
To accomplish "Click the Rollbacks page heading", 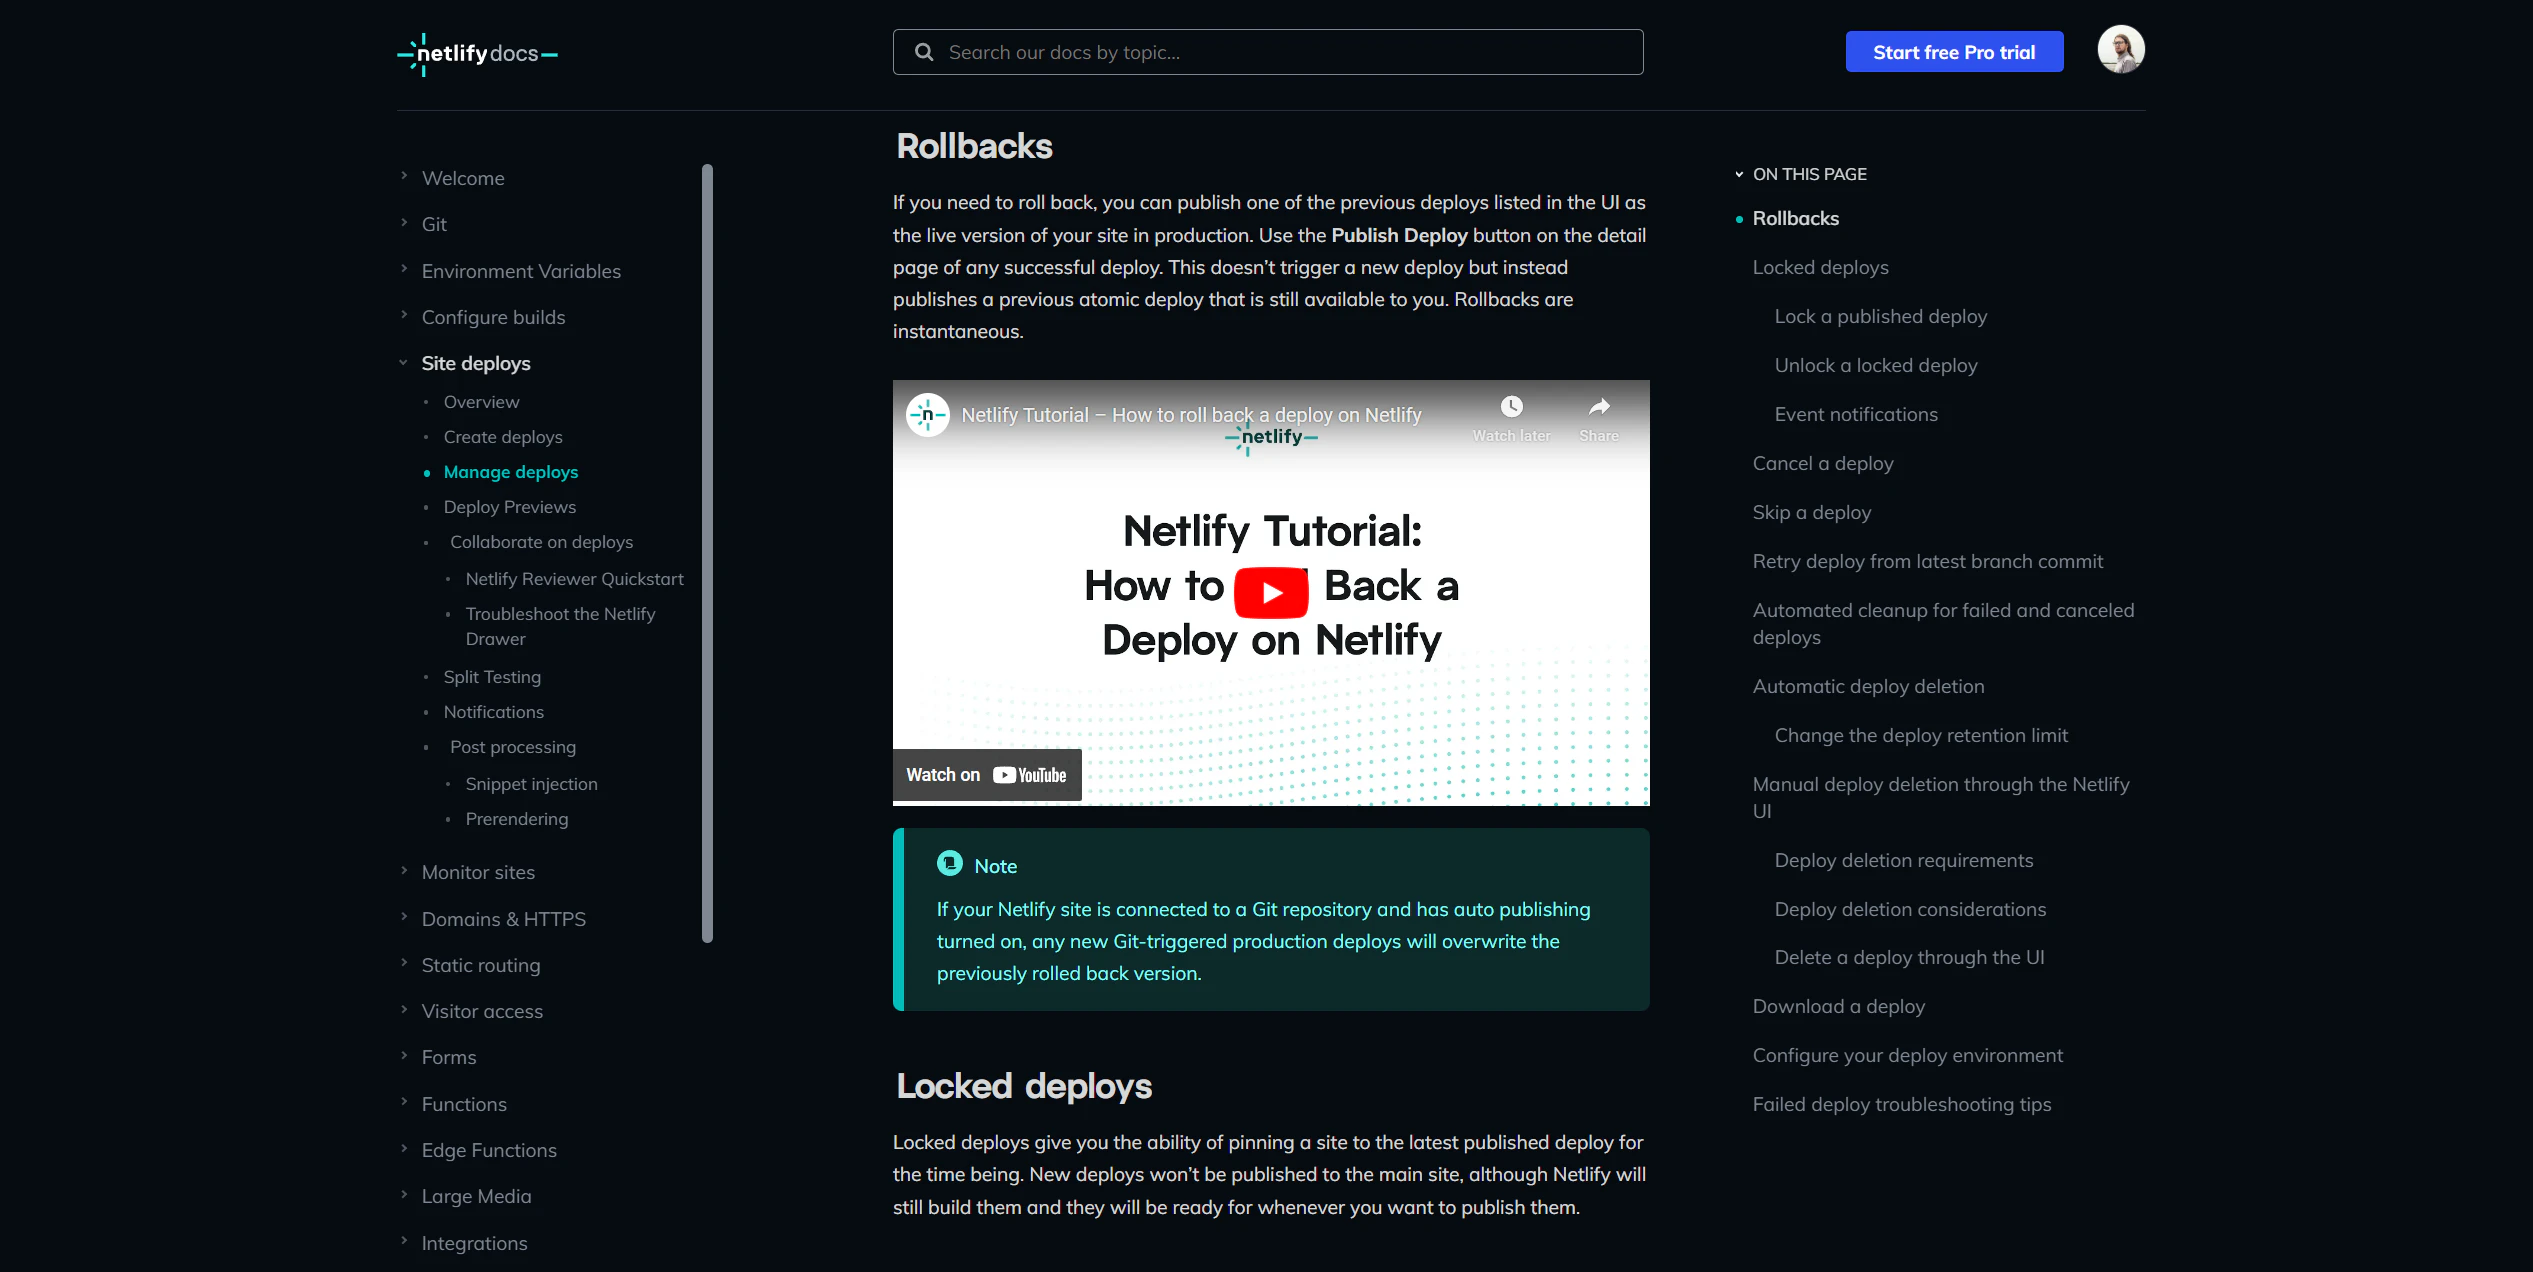I will pos(974,146).
